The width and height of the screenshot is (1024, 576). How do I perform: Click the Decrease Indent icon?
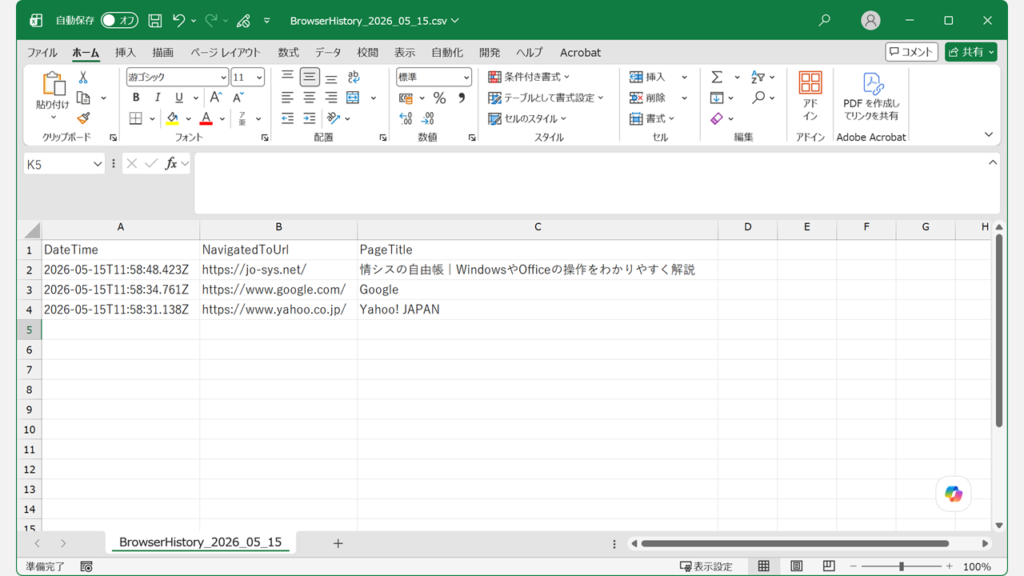click(x=287, y=118)
